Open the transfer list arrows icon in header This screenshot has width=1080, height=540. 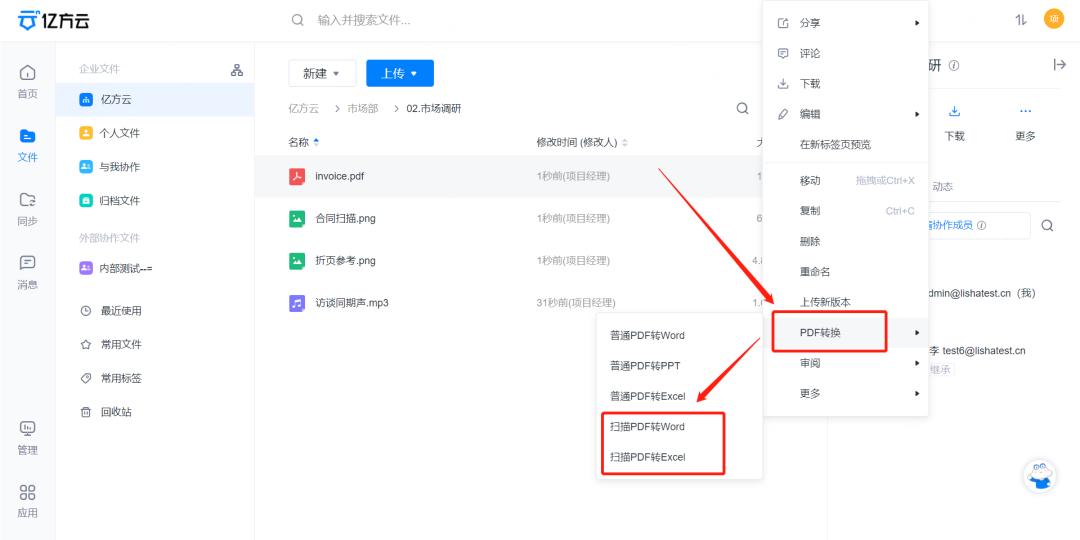click(x=1021, y=20)
